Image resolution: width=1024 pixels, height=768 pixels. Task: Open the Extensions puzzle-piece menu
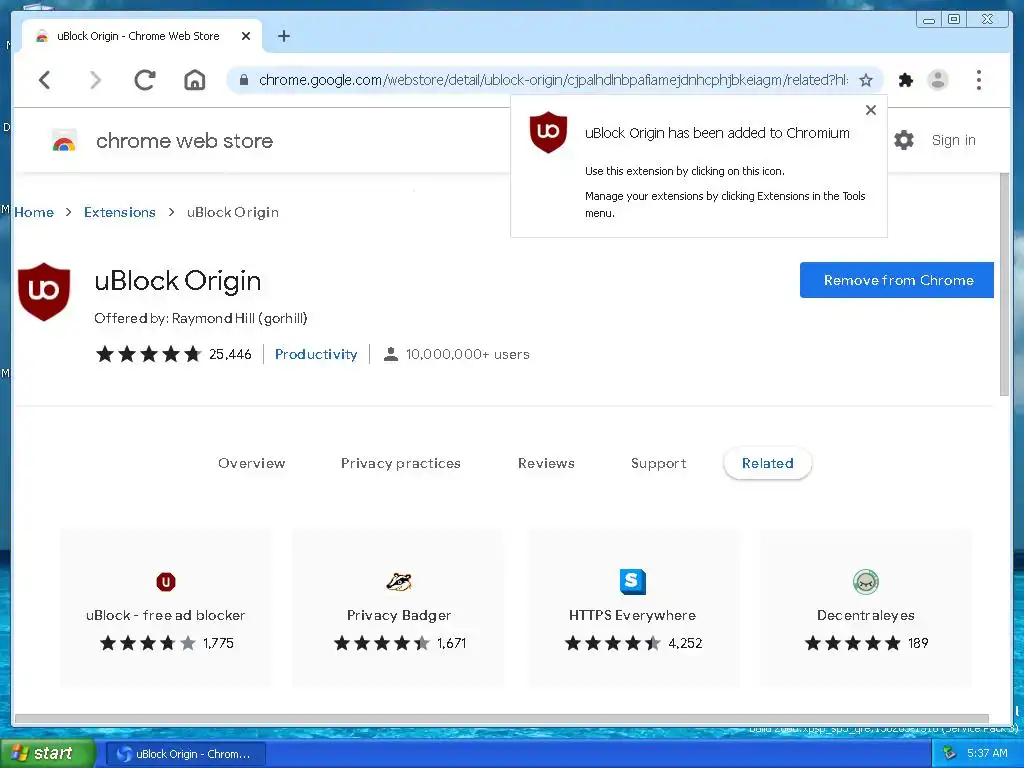point(905,80)
